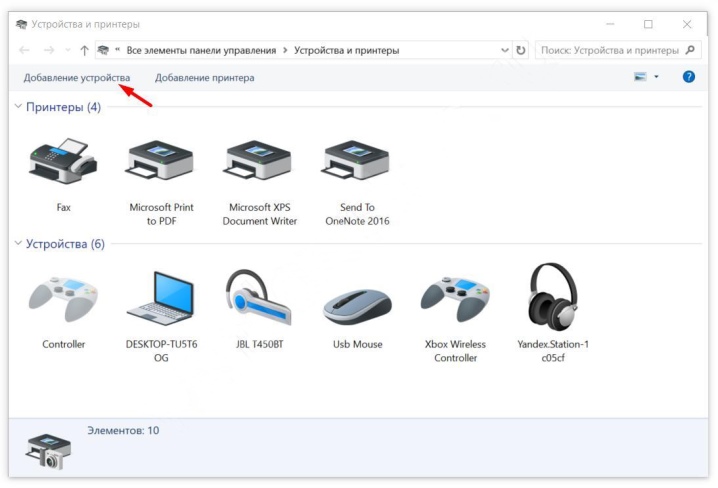Click the search magnifier icon
Screen dimensions: 718x488
pos(690,50)
